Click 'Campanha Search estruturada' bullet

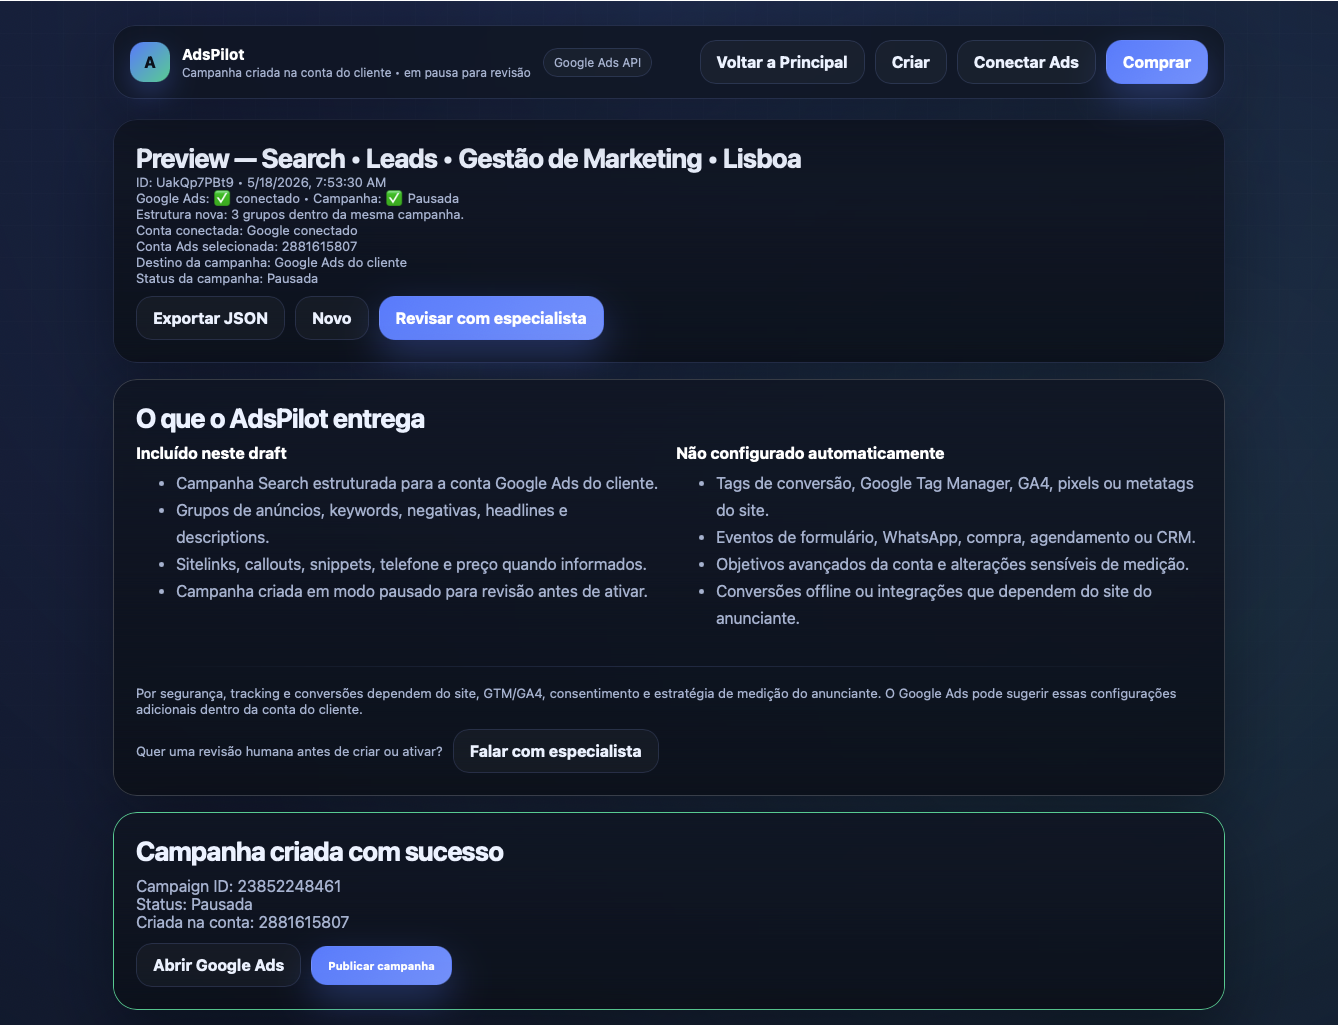click(x=417, y=483)
